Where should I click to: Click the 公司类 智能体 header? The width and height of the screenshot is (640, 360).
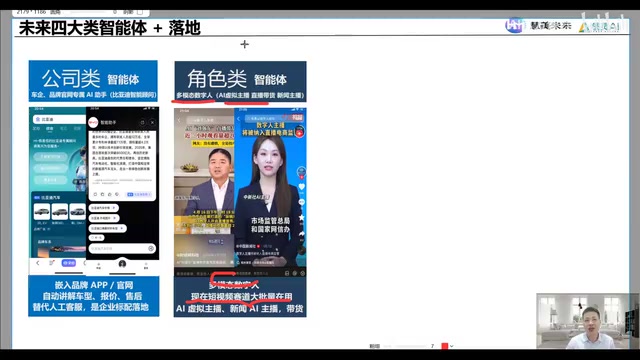pyautogui.click(x=91, y=78)
